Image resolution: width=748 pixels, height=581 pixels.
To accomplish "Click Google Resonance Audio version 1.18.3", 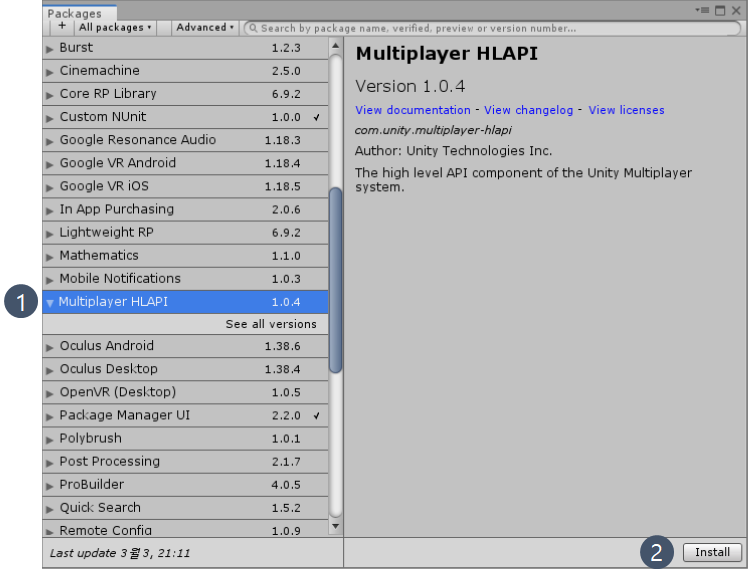I will 282,140.
